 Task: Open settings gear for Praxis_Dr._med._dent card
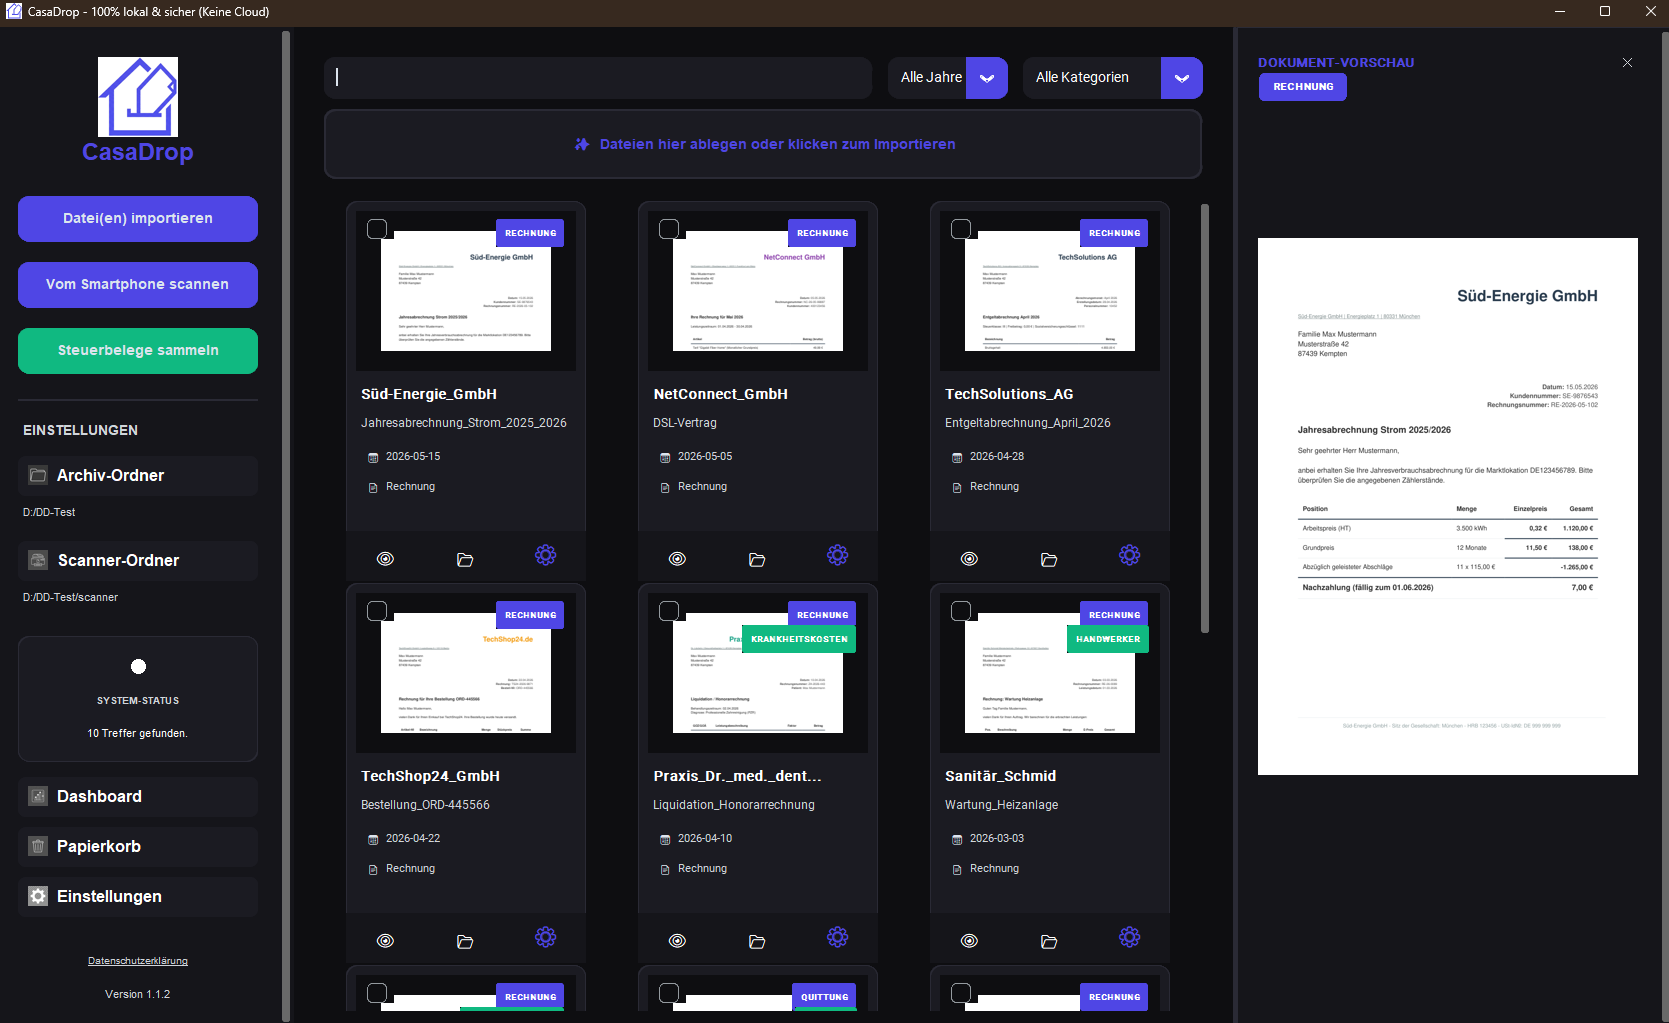[x=837, y=937]
